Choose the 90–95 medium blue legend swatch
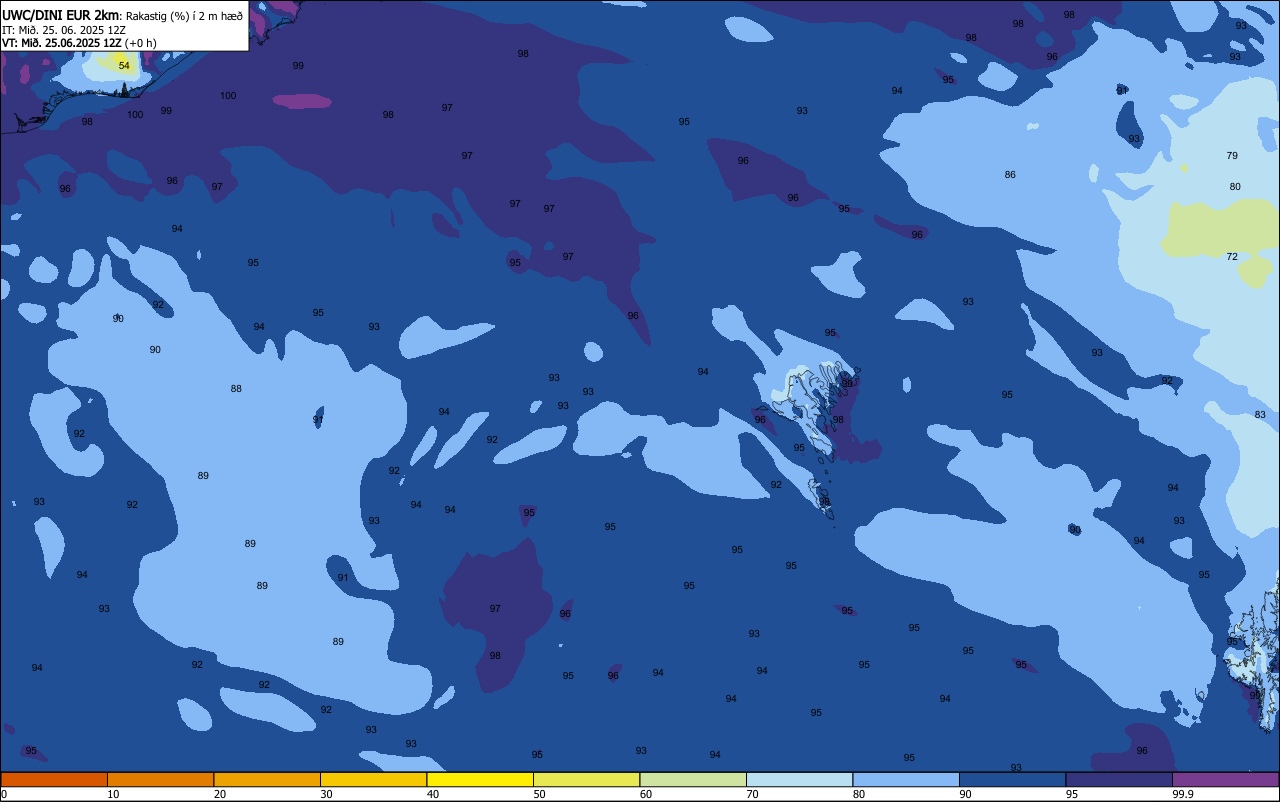1280x802 pixels. [1012, 779]
